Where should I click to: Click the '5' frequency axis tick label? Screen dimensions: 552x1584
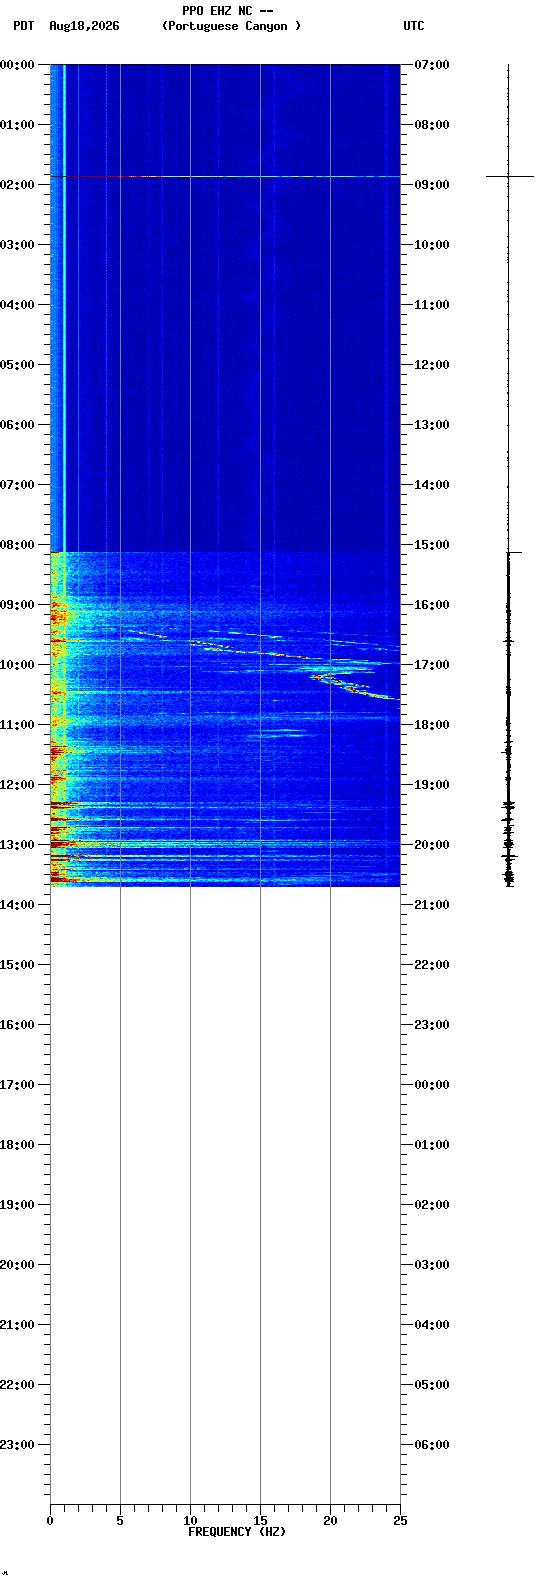[120, 1521]
